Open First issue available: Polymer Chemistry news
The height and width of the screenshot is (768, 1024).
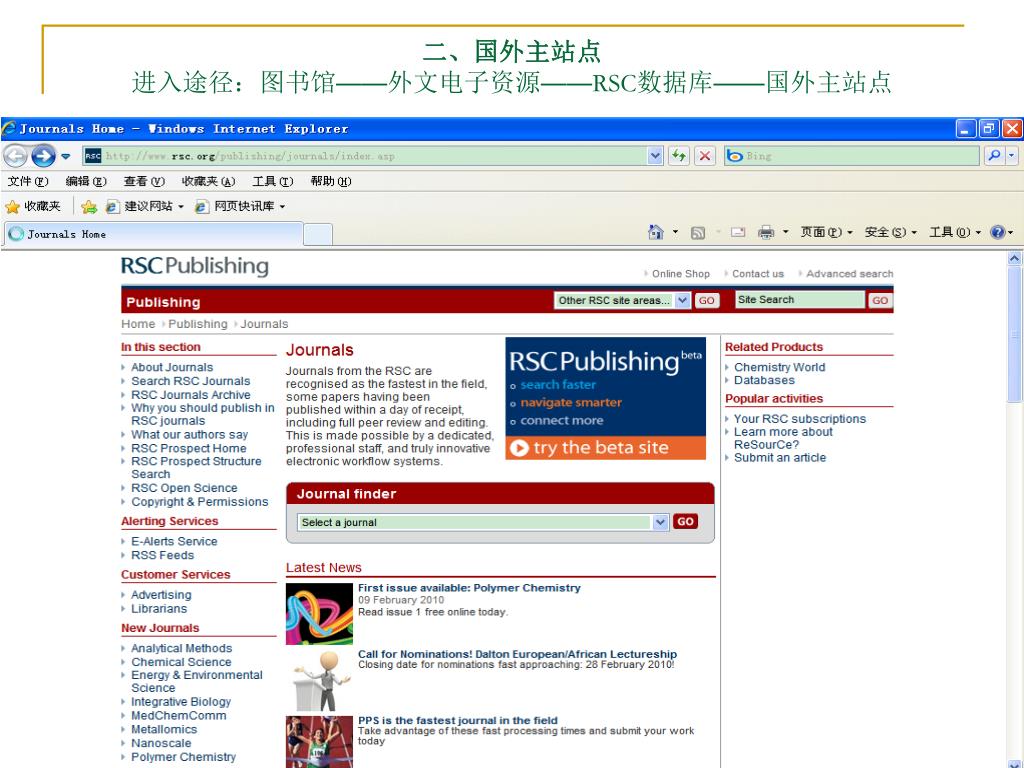[x=469, y=588]
